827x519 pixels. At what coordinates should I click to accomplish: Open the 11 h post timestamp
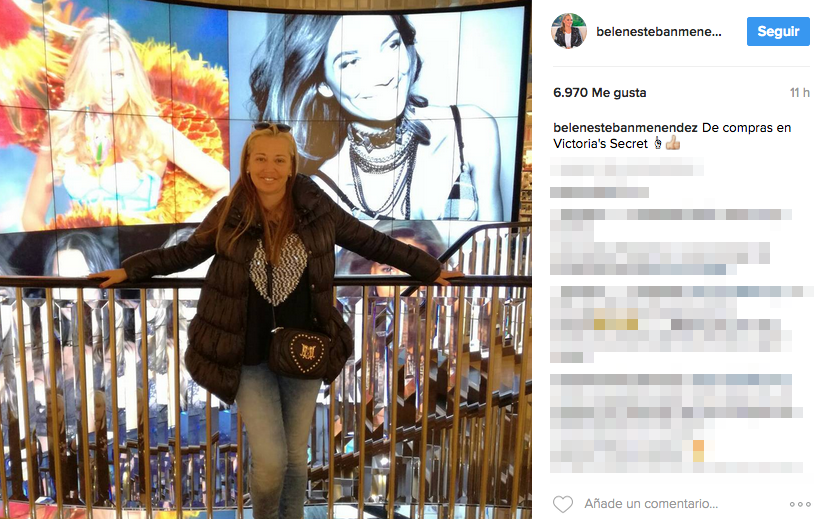(800, 93)
